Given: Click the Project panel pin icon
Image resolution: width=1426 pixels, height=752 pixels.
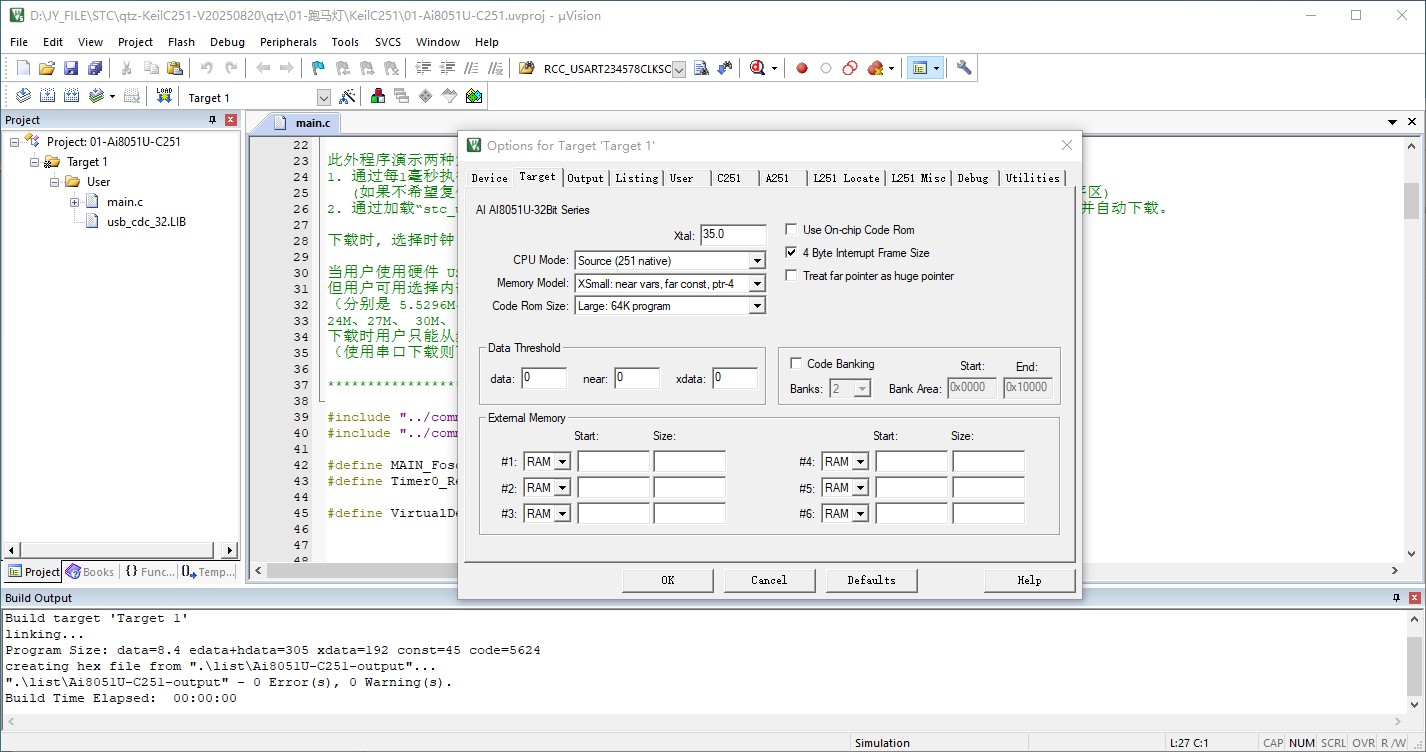Looking at the screenshot, I should tap(212, 120).
